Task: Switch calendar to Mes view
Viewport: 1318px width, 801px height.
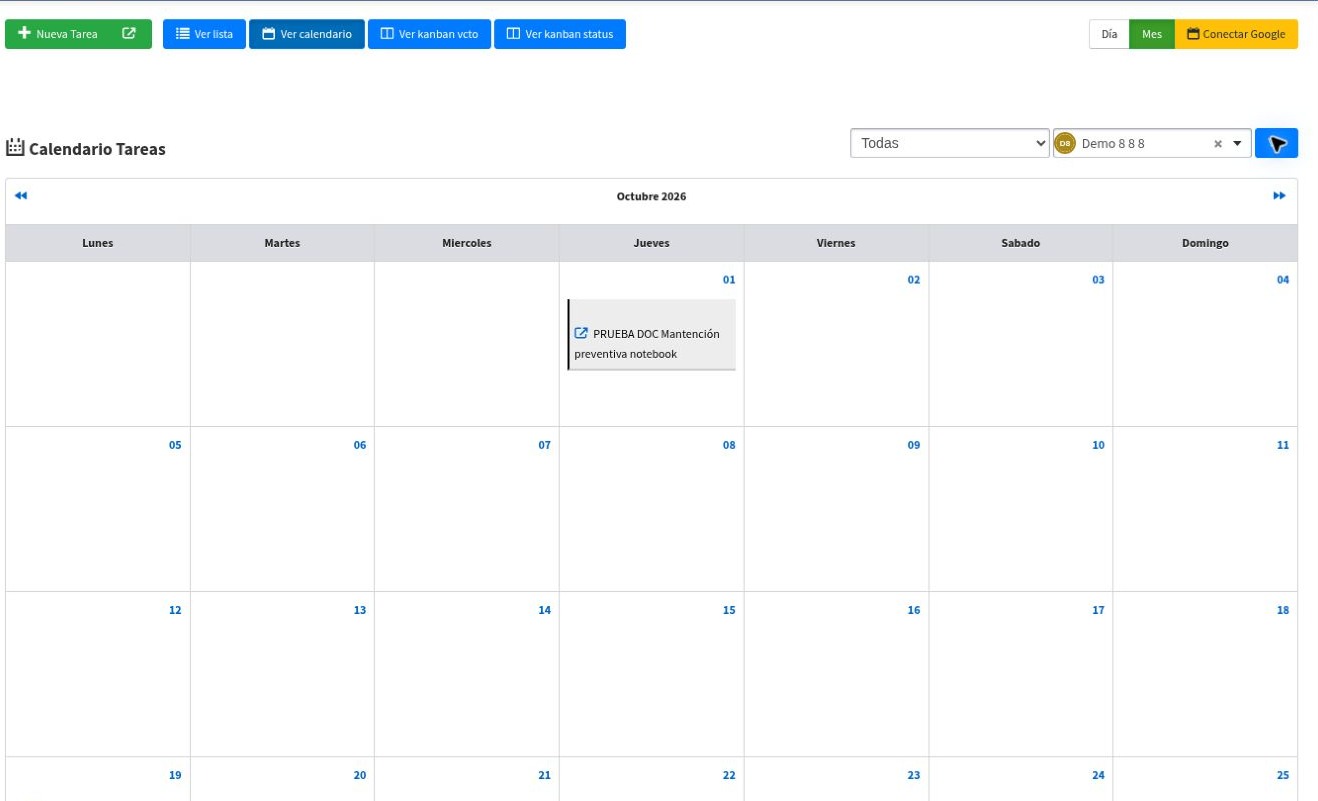Action: coord(1152,34)
